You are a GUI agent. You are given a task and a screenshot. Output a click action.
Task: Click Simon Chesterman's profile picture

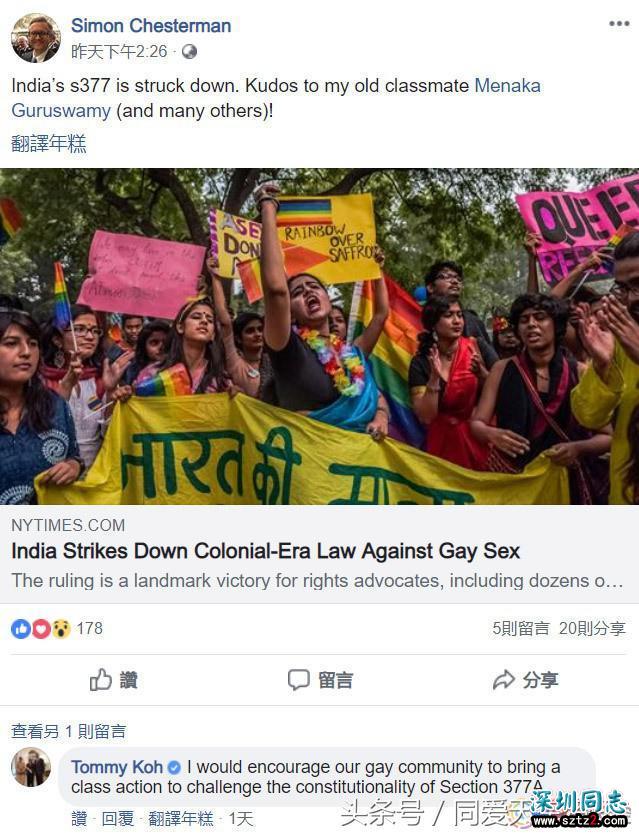click(36, 37)
